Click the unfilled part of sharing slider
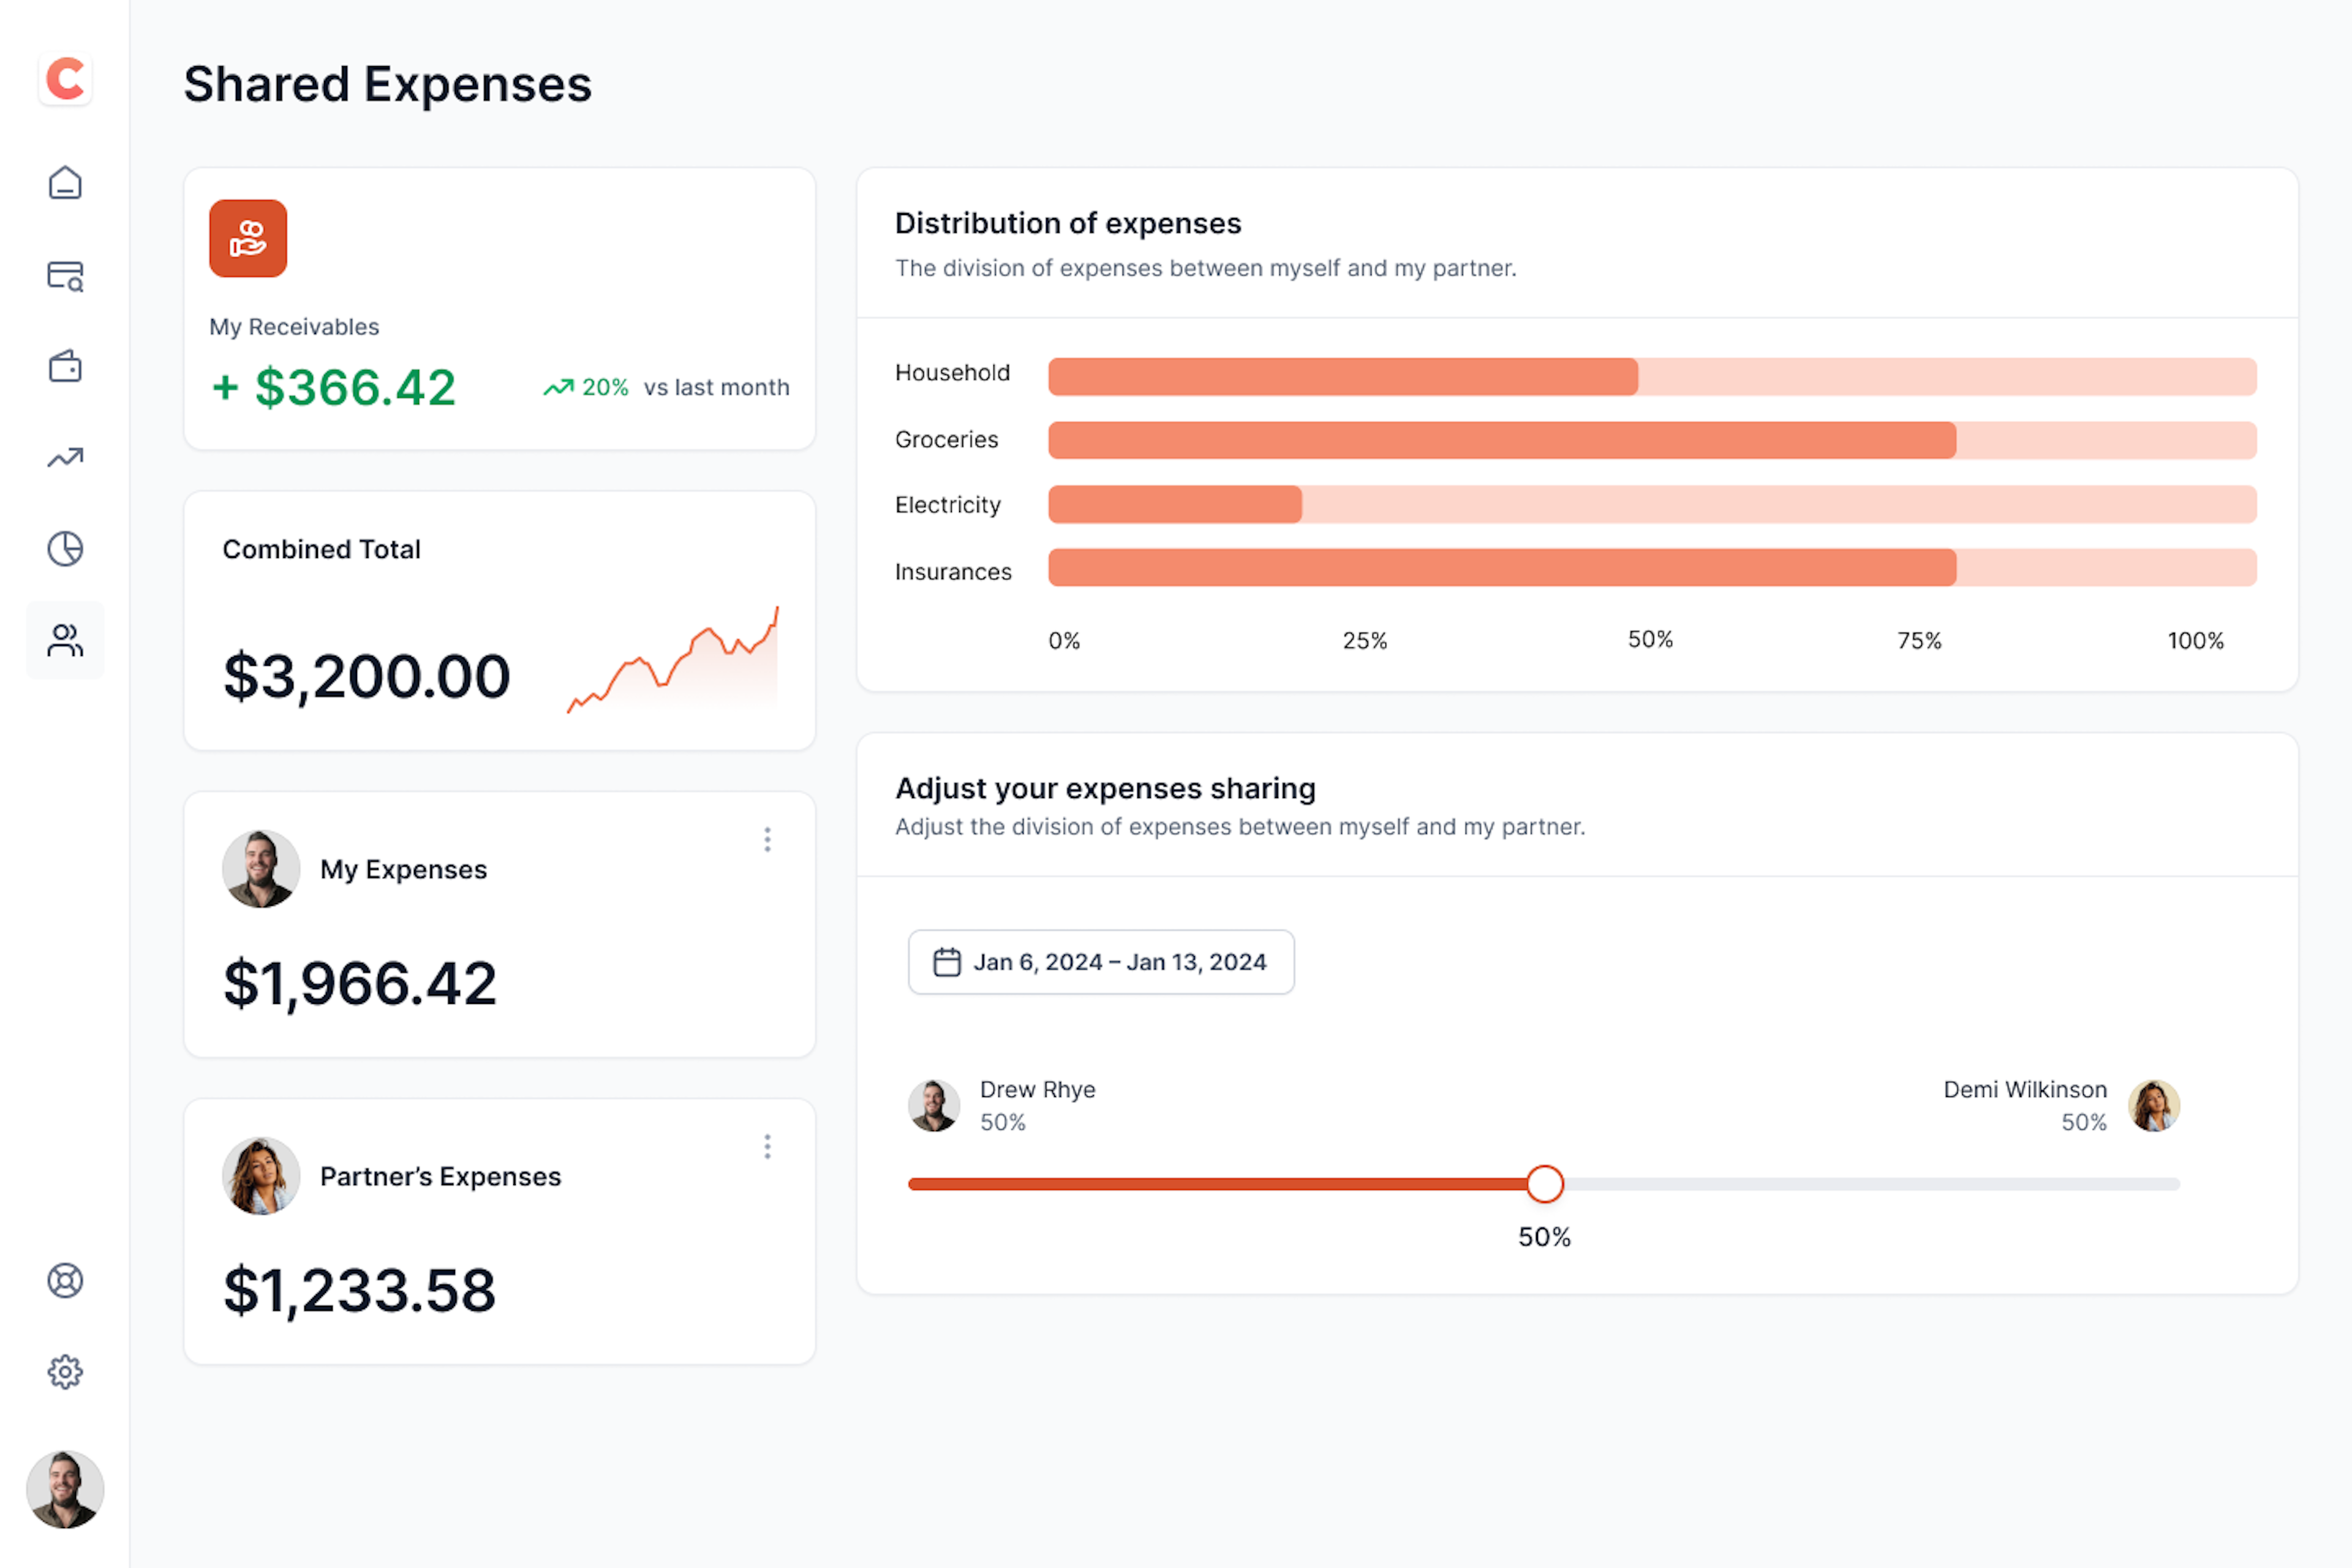The image size is (2352, 1568). (1871, 1184)
